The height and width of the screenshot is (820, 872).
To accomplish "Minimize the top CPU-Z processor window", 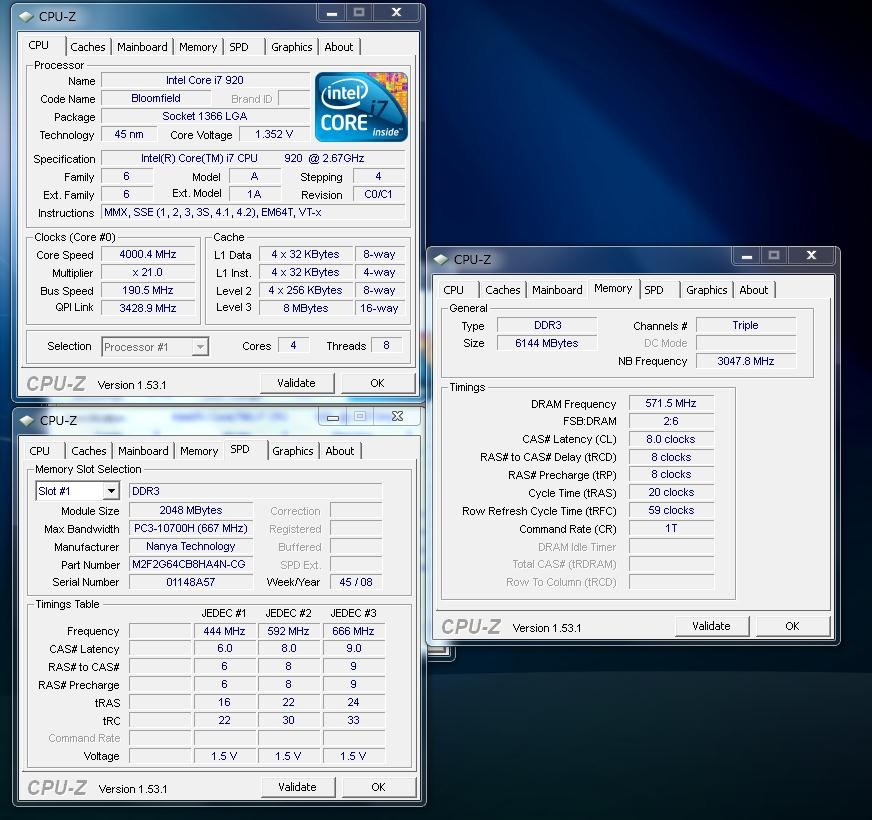I will coord(334,13).
